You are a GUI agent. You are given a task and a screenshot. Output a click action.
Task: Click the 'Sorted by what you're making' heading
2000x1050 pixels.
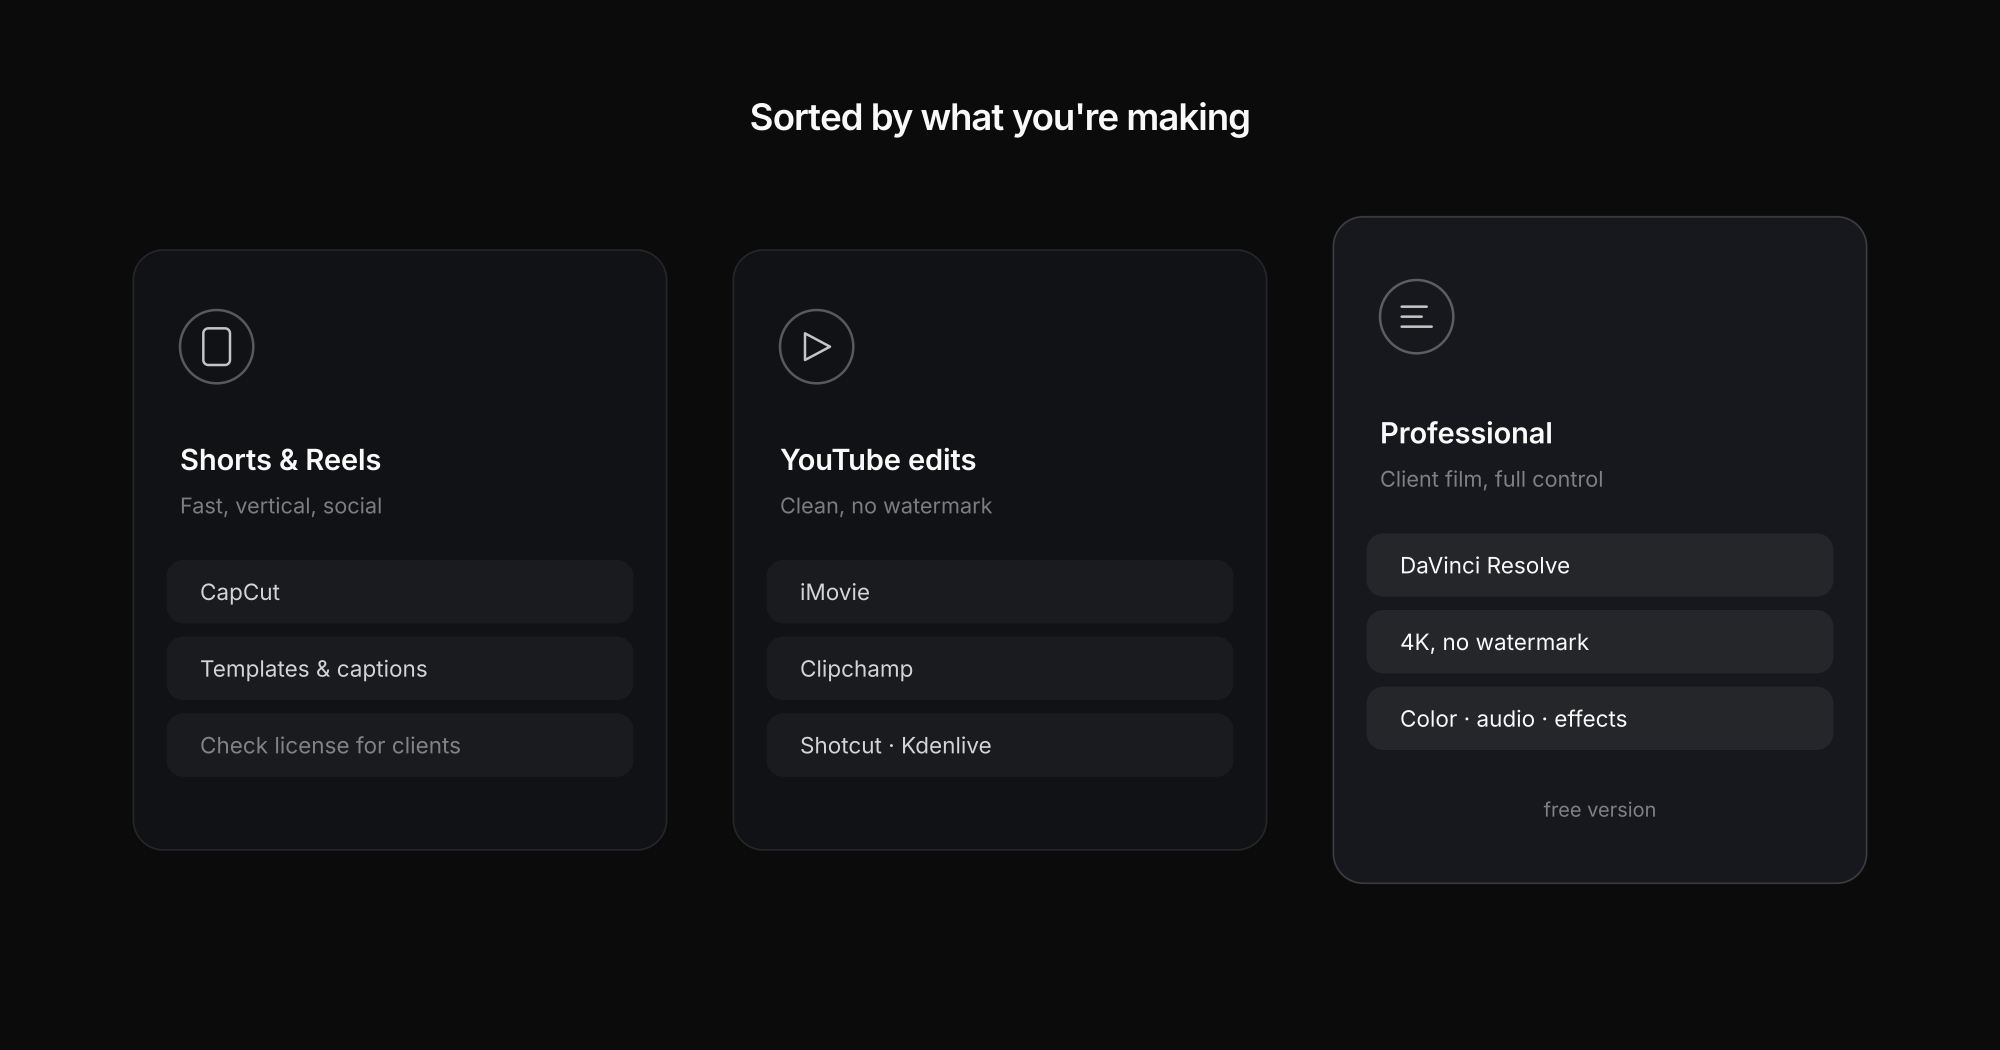click(1000, 118)
